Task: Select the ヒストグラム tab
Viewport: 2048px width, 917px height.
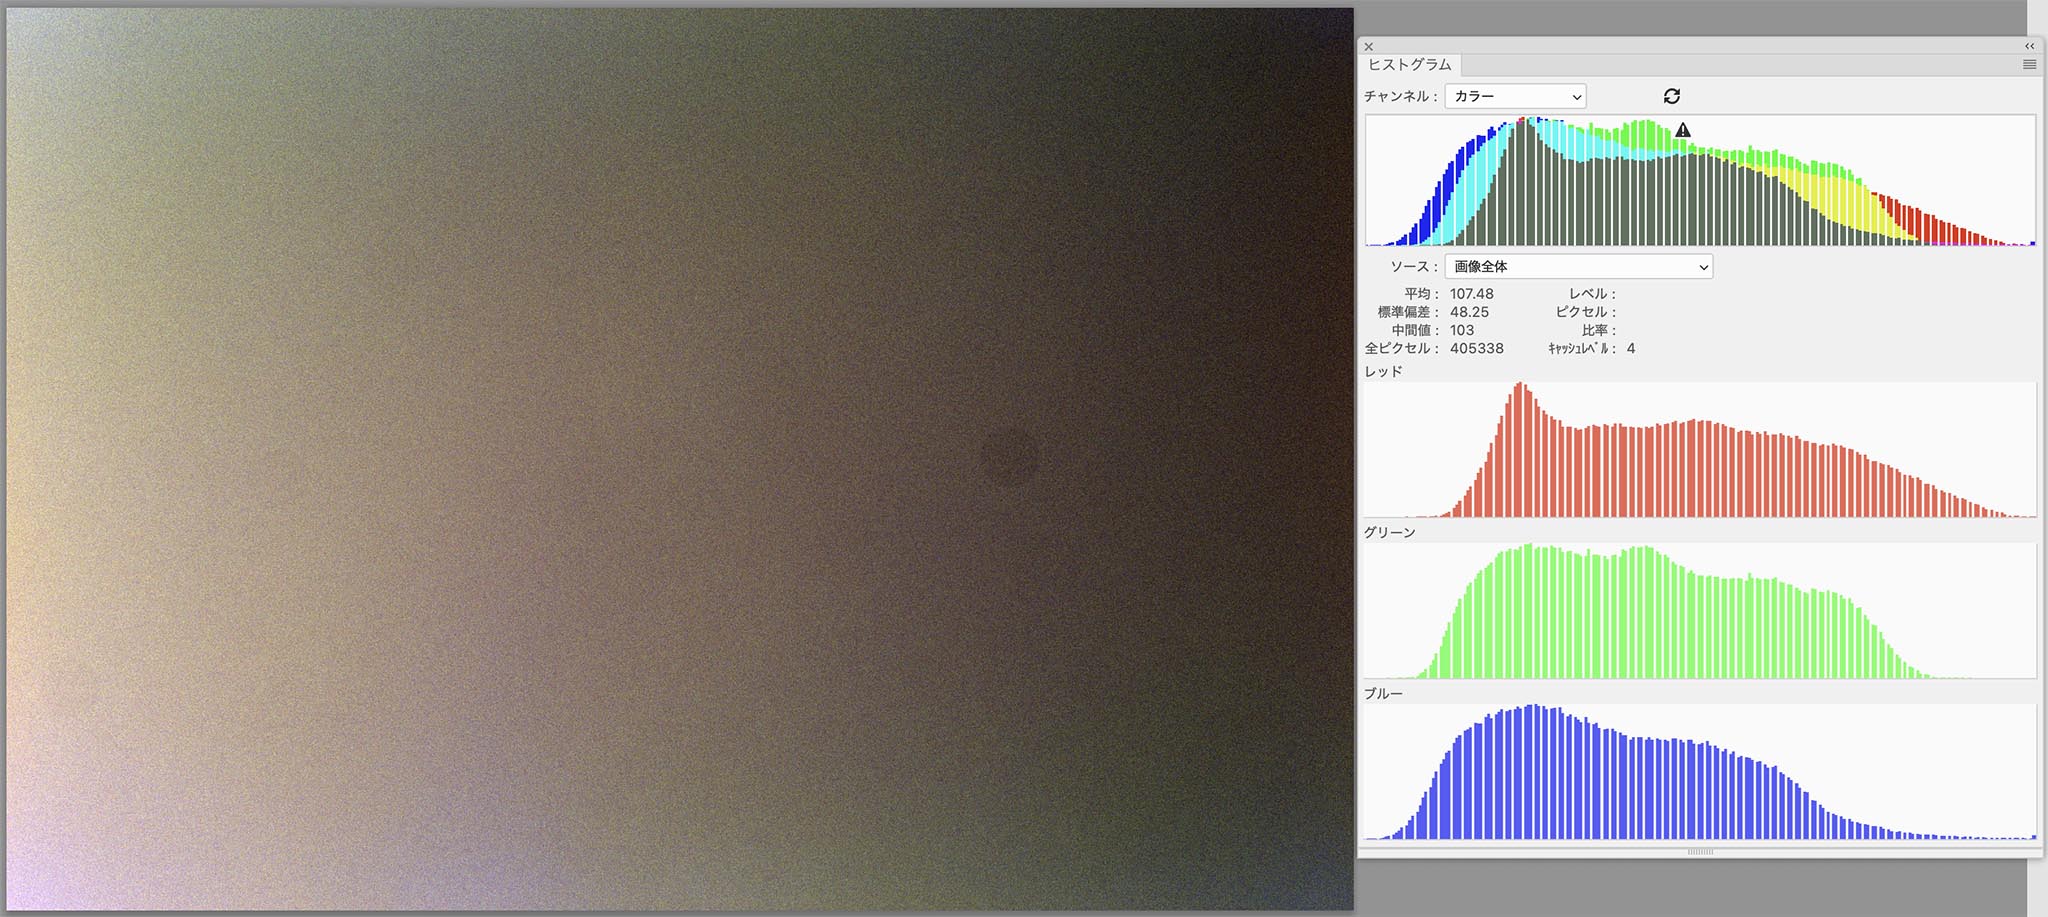Action: 1409,64
